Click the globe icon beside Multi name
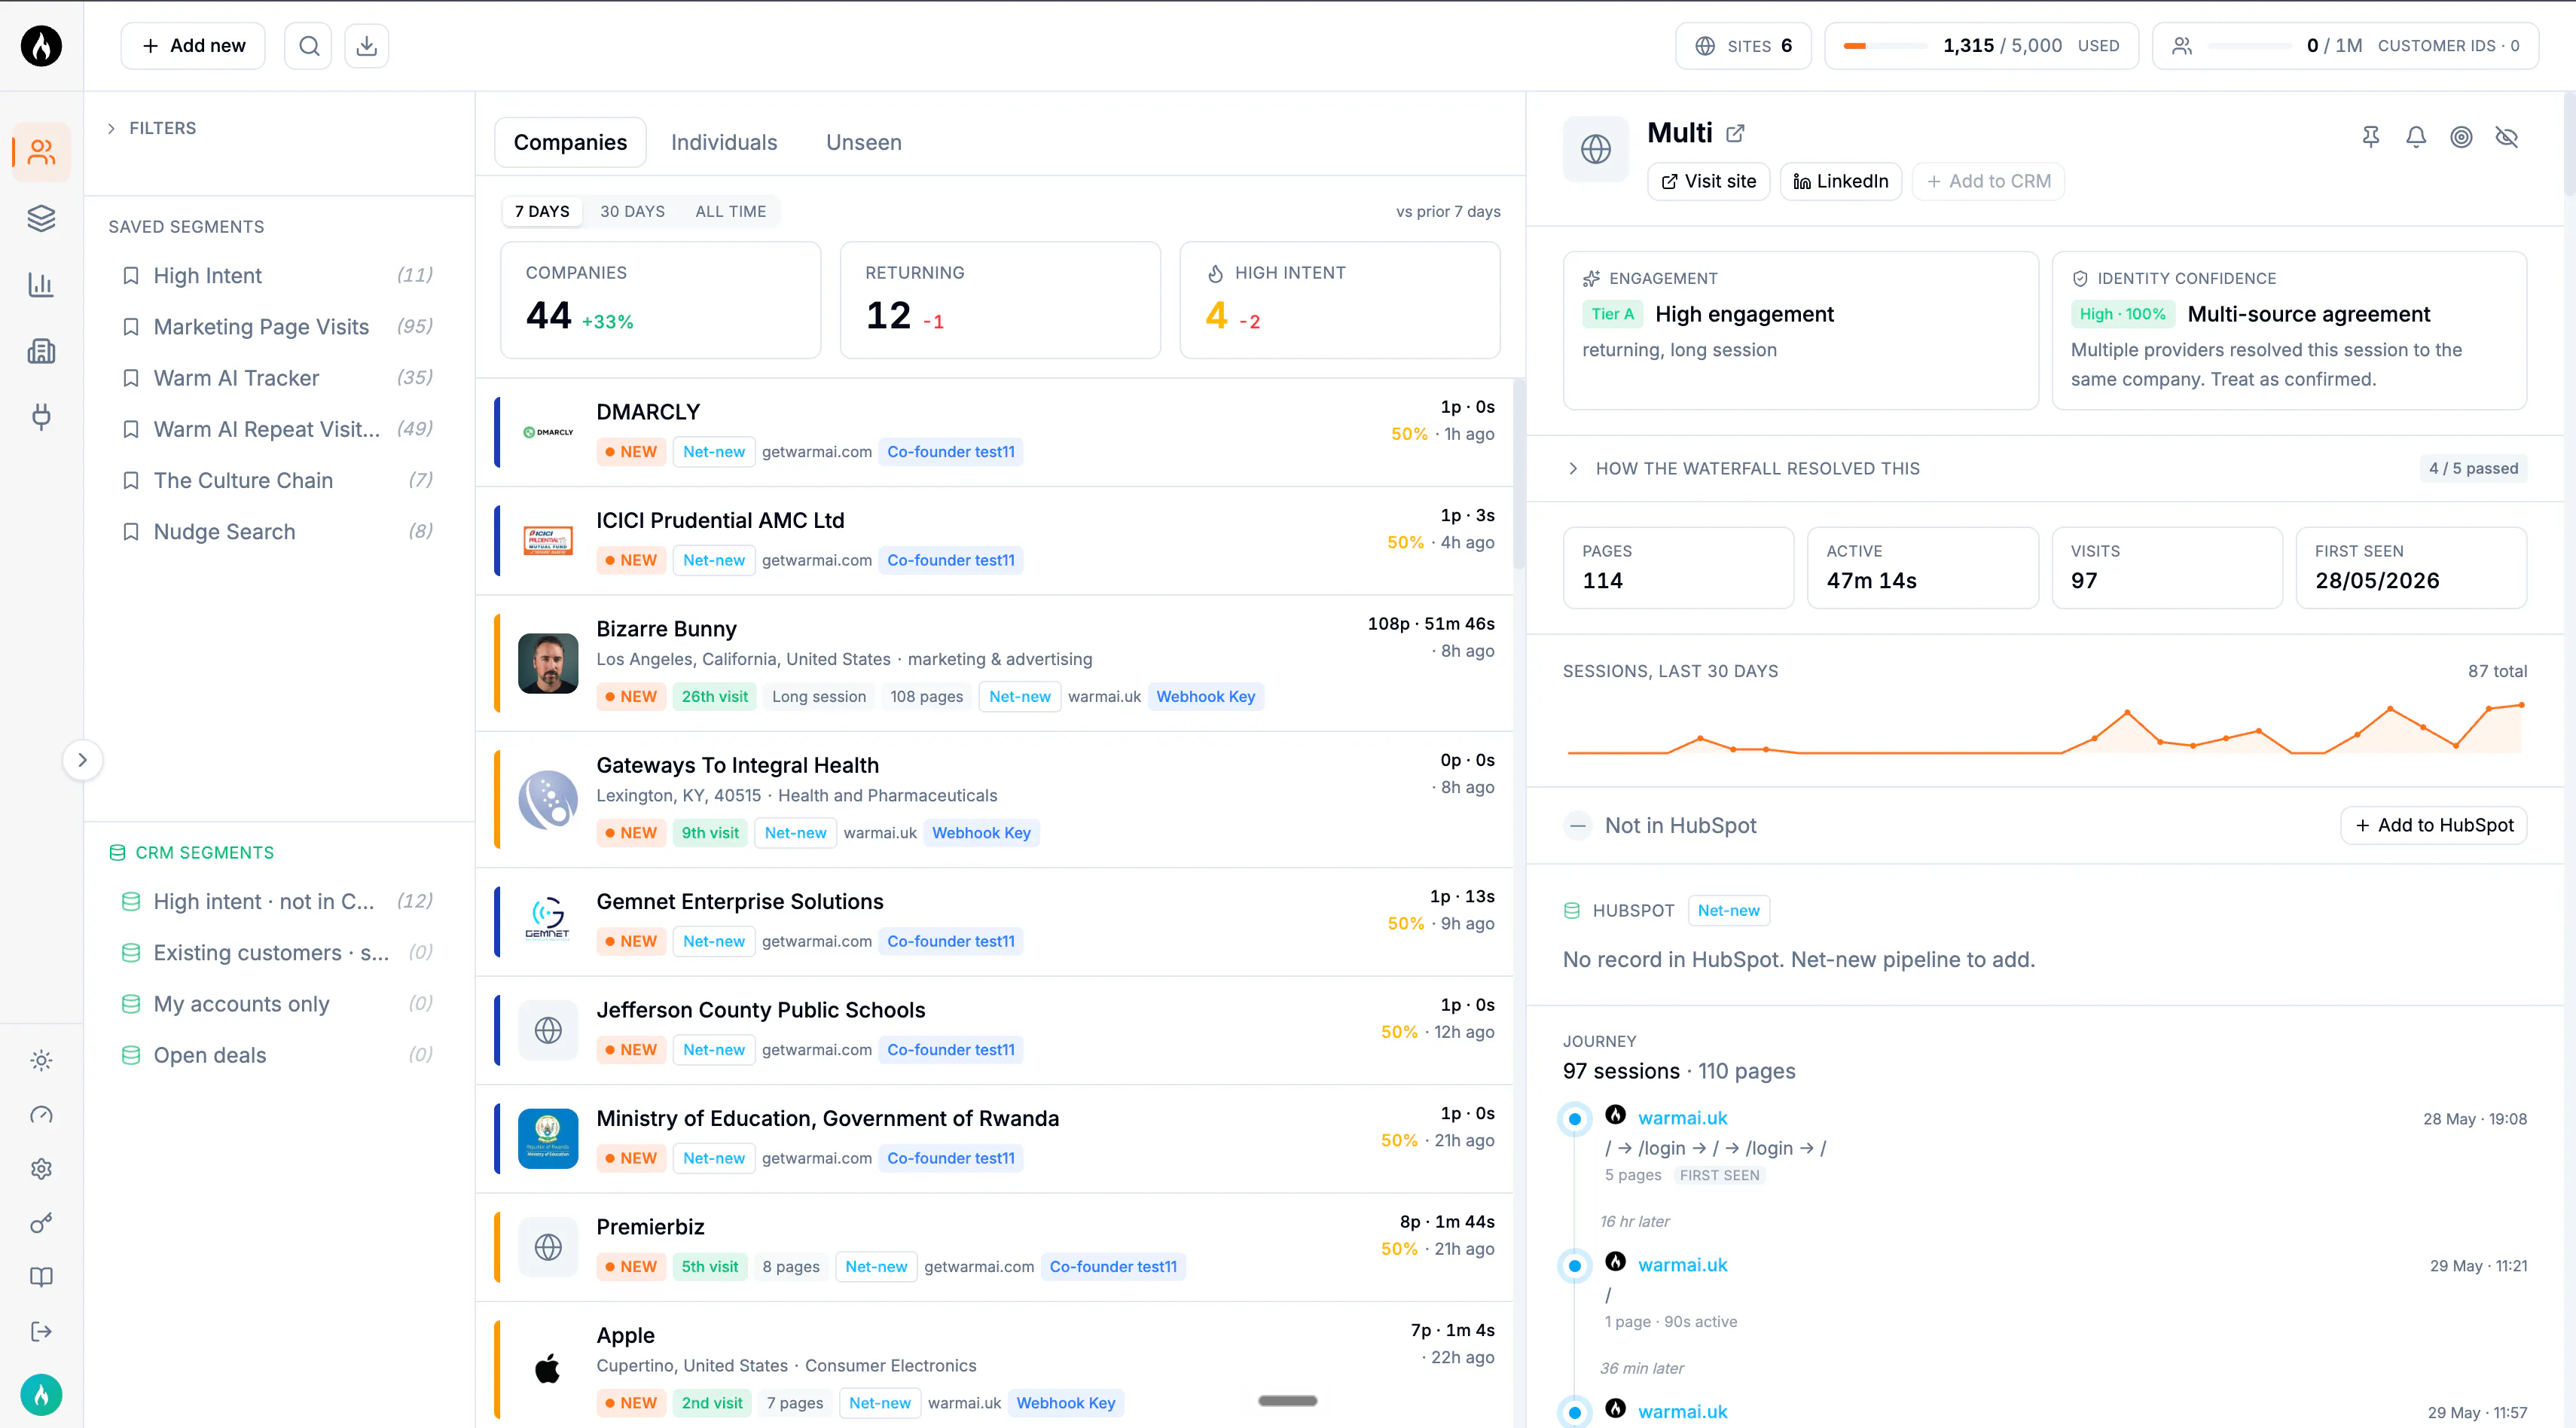Image resolution: width=2576 pixels, height=1428 pixels. coord(1596,149)
